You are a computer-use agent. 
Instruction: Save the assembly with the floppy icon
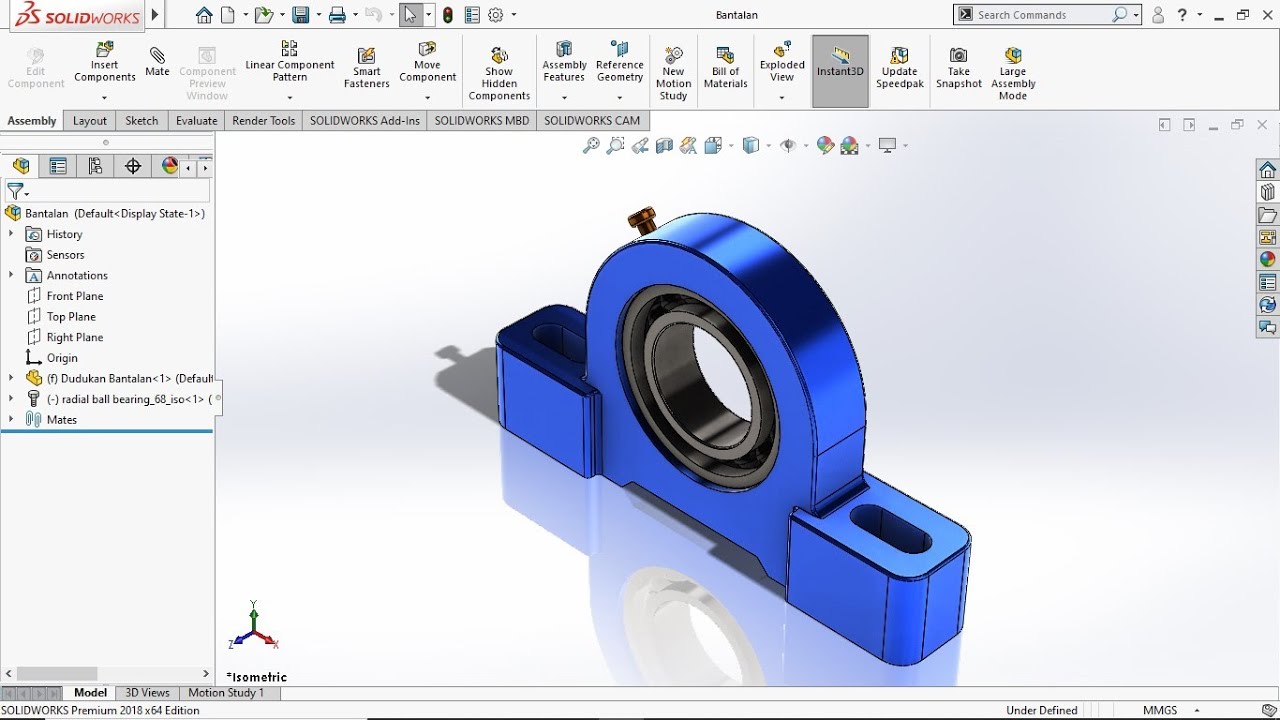300,15
